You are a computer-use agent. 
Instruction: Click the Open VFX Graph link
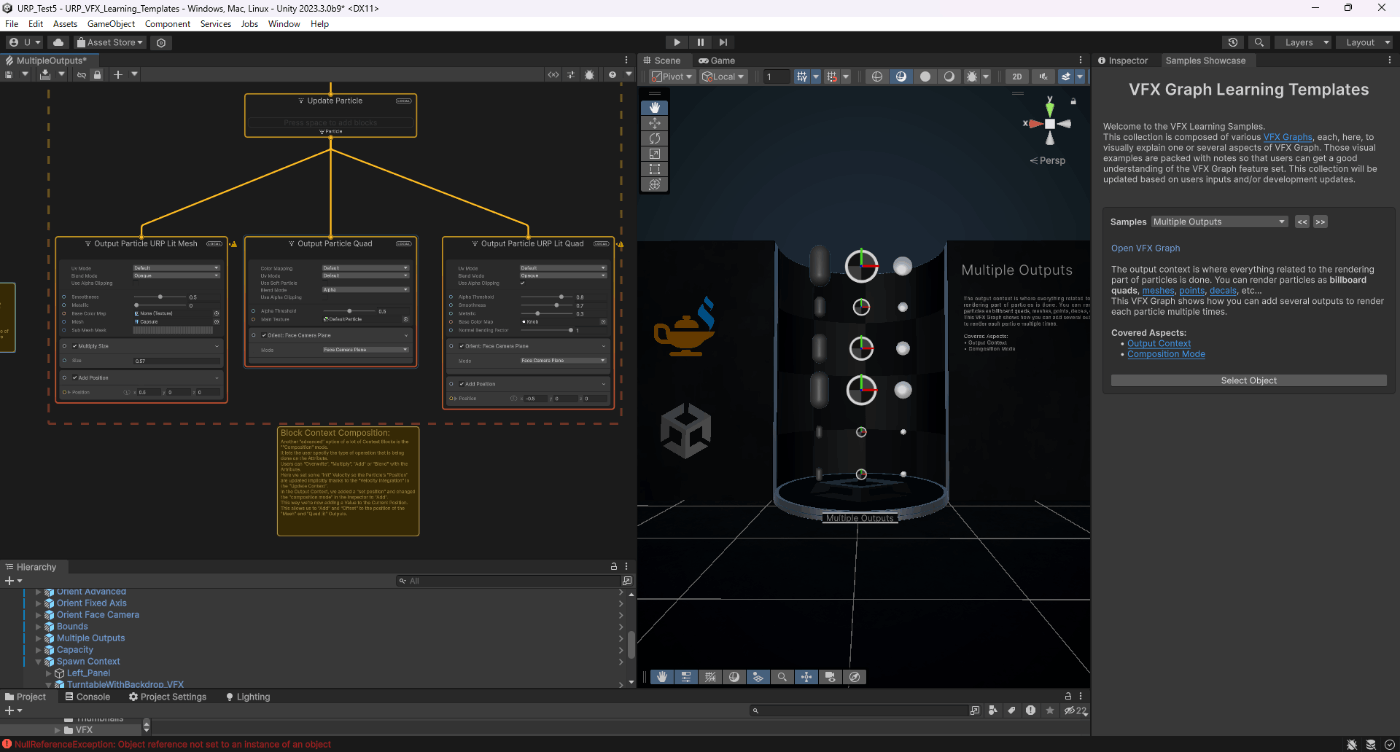1146,248
